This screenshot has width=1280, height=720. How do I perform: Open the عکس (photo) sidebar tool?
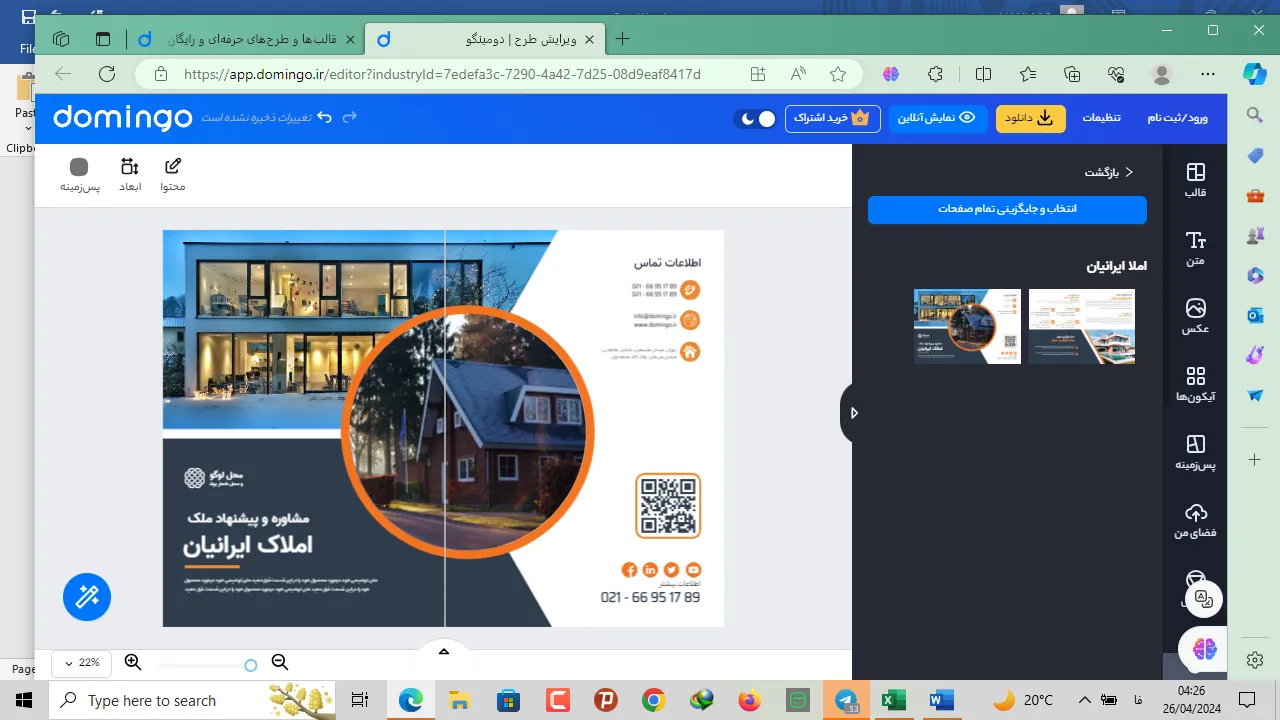pyautogui.click(x=1195, y=316)
